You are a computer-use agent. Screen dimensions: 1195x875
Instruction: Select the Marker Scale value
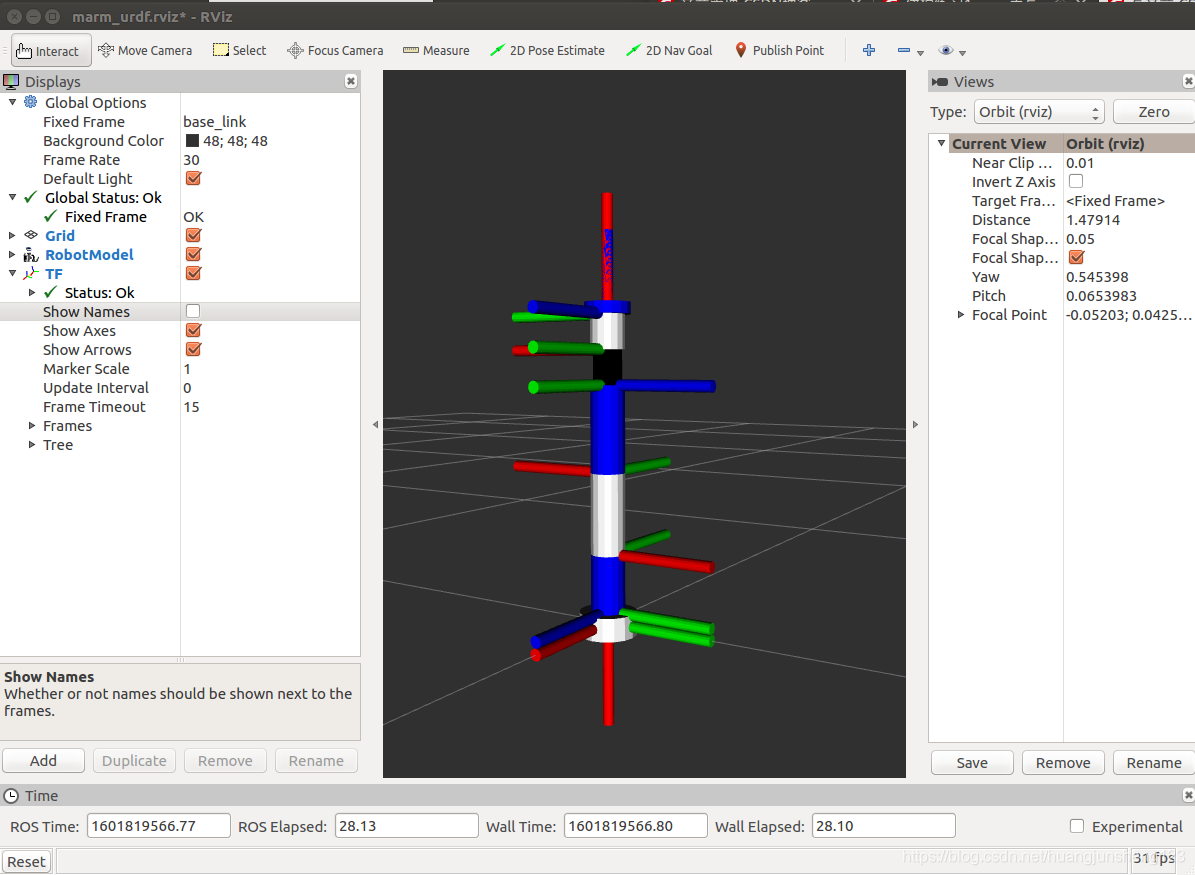click(187, 369)
